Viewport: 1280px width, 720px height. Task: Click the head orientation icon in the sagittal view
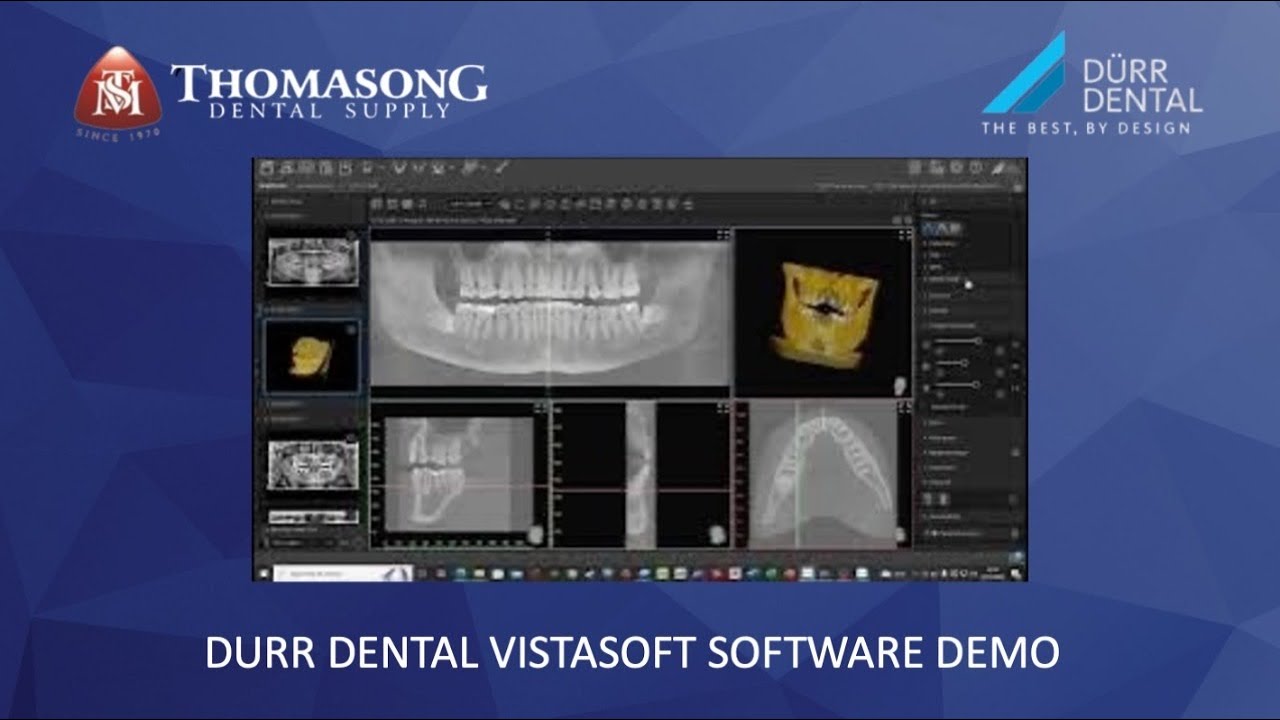tap(535, 535)
